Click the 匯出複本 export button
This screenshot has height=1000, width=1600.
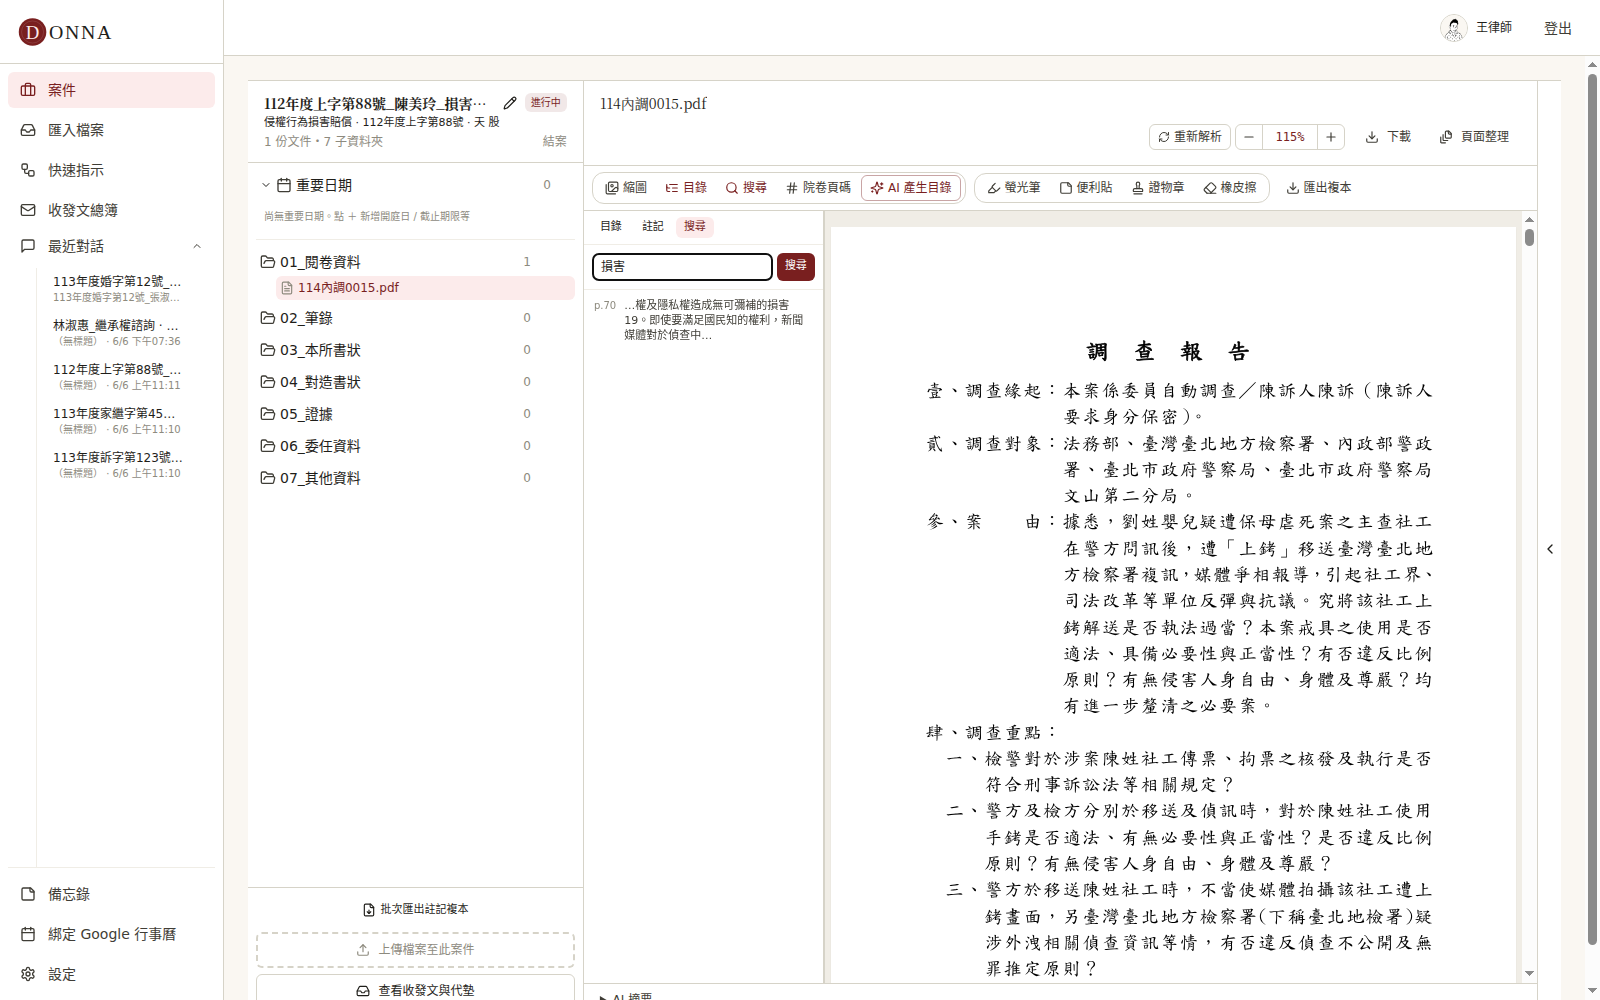[x=1319, y=188]
